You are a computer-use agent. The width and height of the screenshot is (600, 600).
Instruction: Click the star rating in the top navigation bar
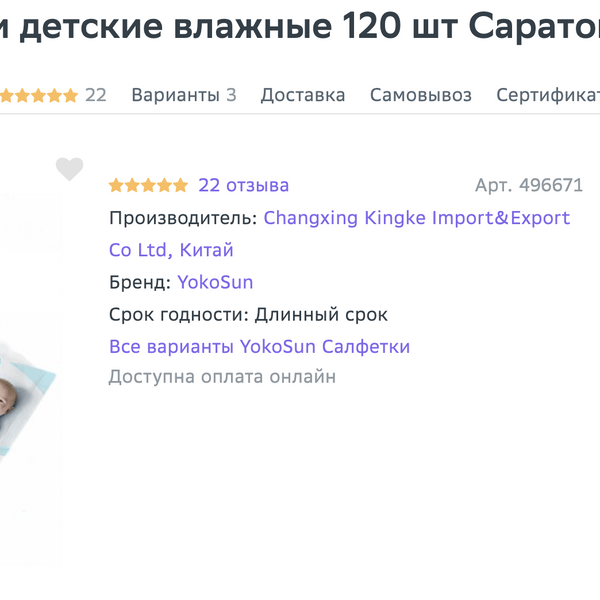tap(38, 96)
